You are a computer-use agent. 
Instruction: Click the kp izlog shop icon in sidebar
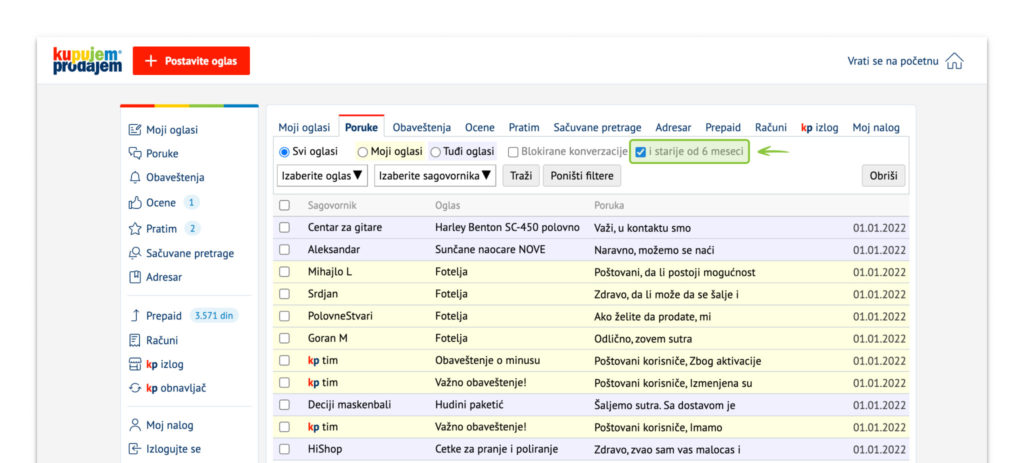pyautogui.click(x=135, y=364)
